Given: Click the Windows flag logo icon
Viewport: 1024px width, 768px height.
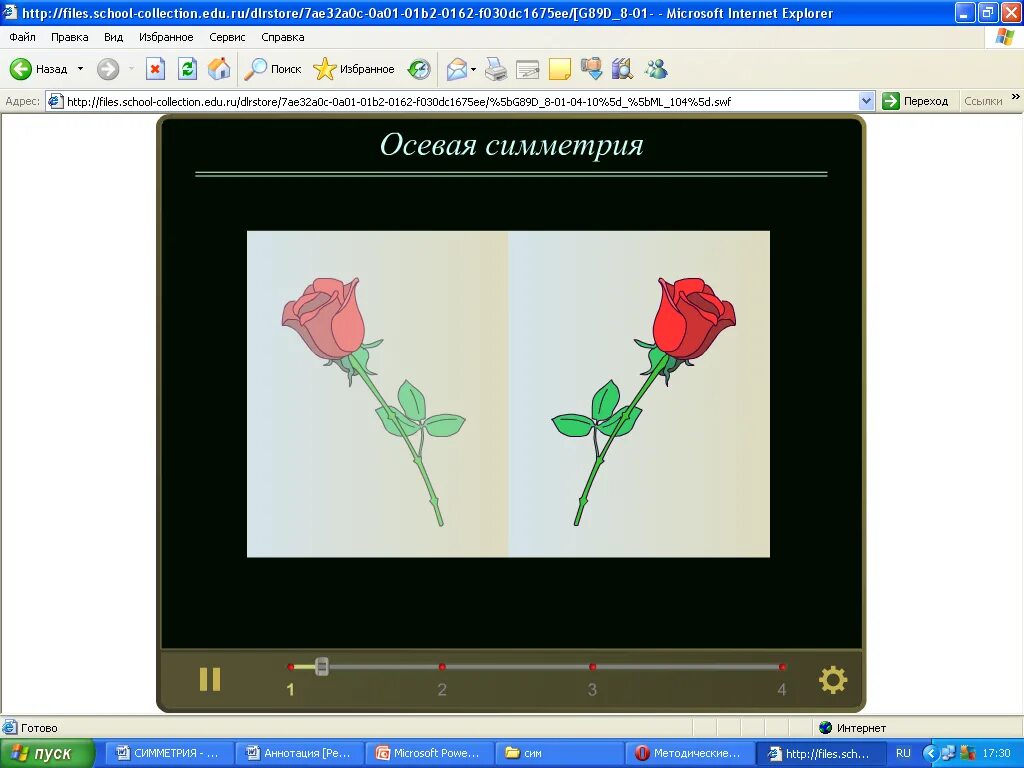Looking at the screenshot, I should 1004,37.
